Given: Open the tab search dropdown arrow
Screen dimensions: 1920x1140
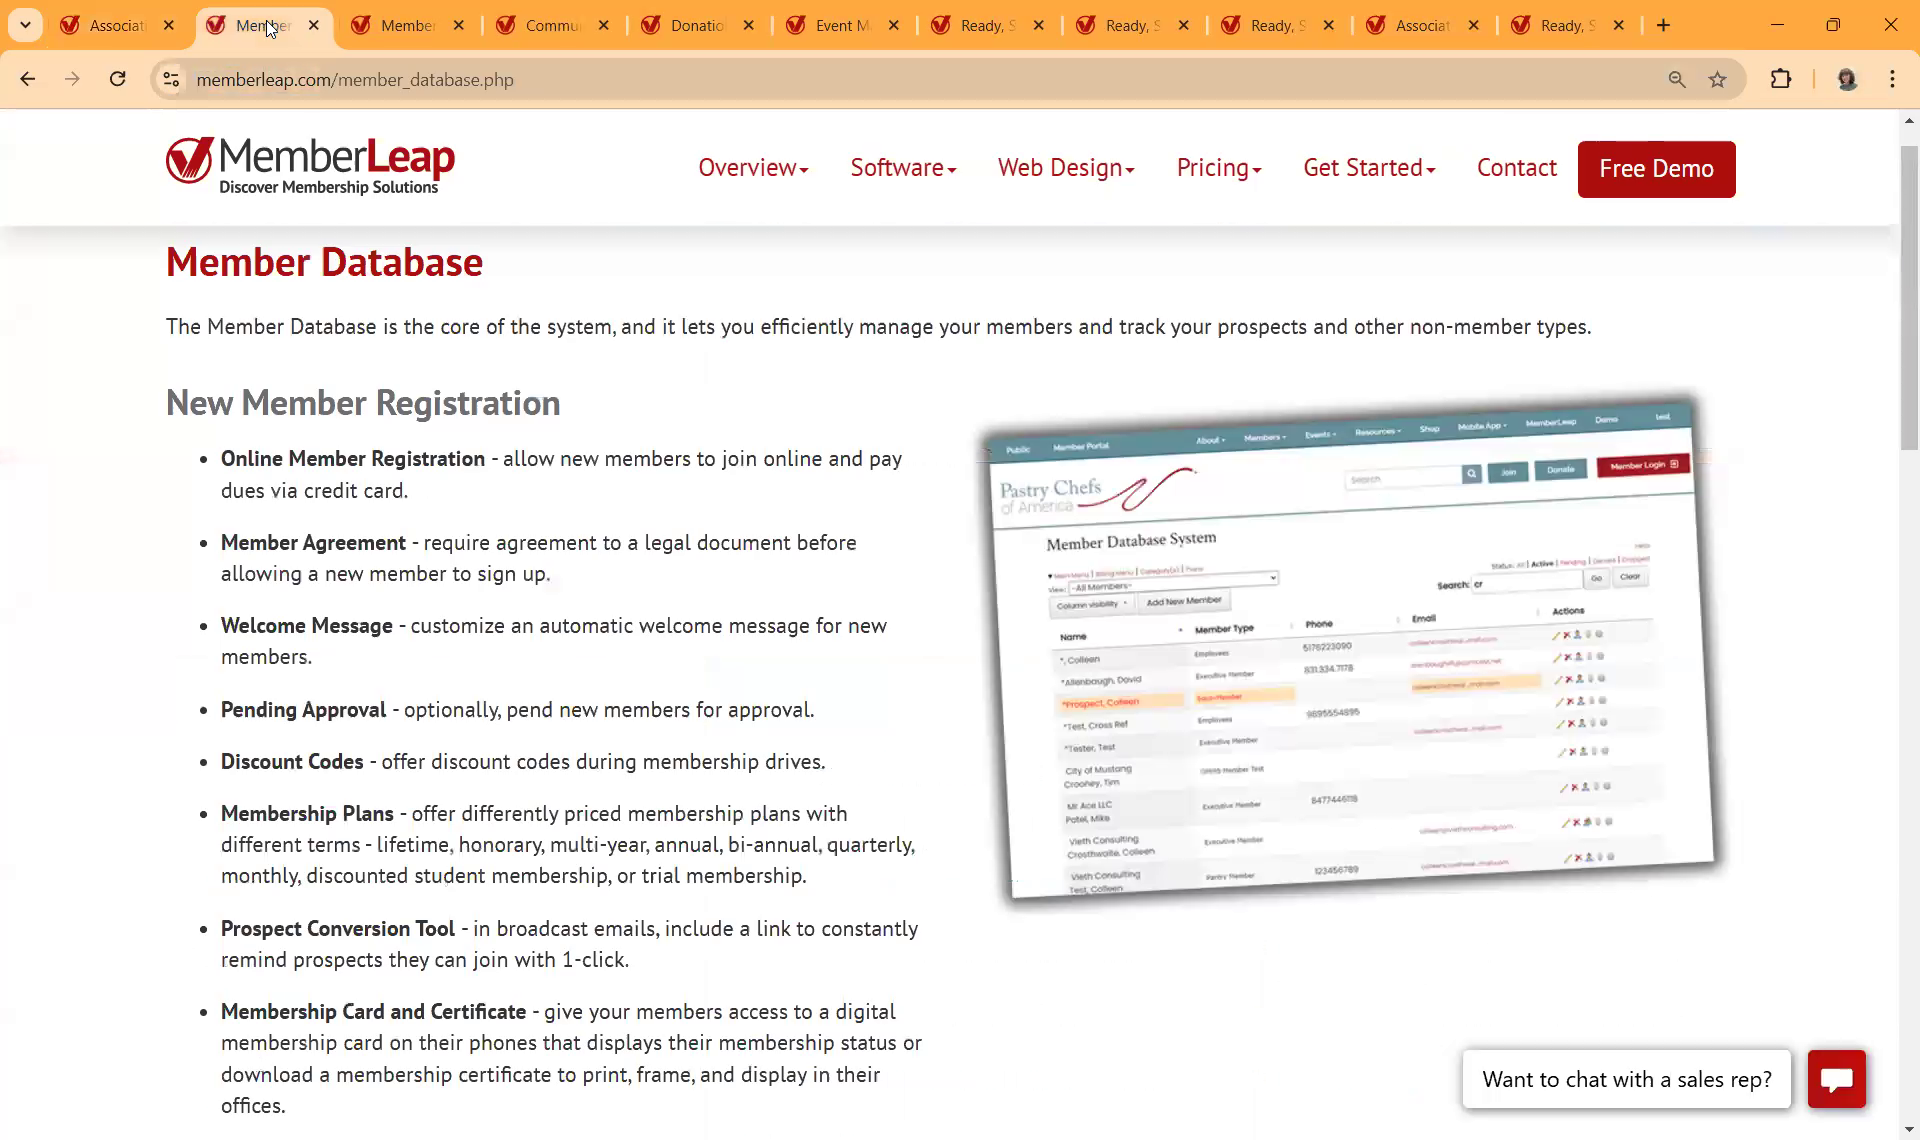Looking at the screenshot, I should click(x=25, y=25).
